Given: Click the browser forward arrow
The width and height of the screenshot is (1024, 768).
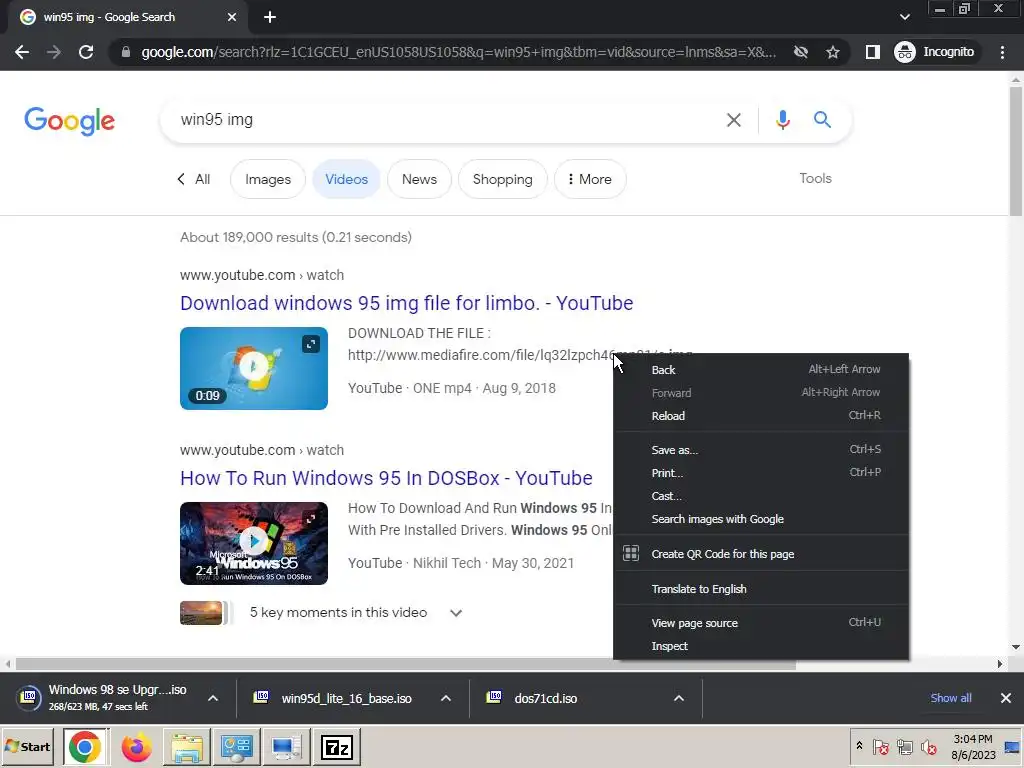Looking at the screenshot, I should (54, 52).
